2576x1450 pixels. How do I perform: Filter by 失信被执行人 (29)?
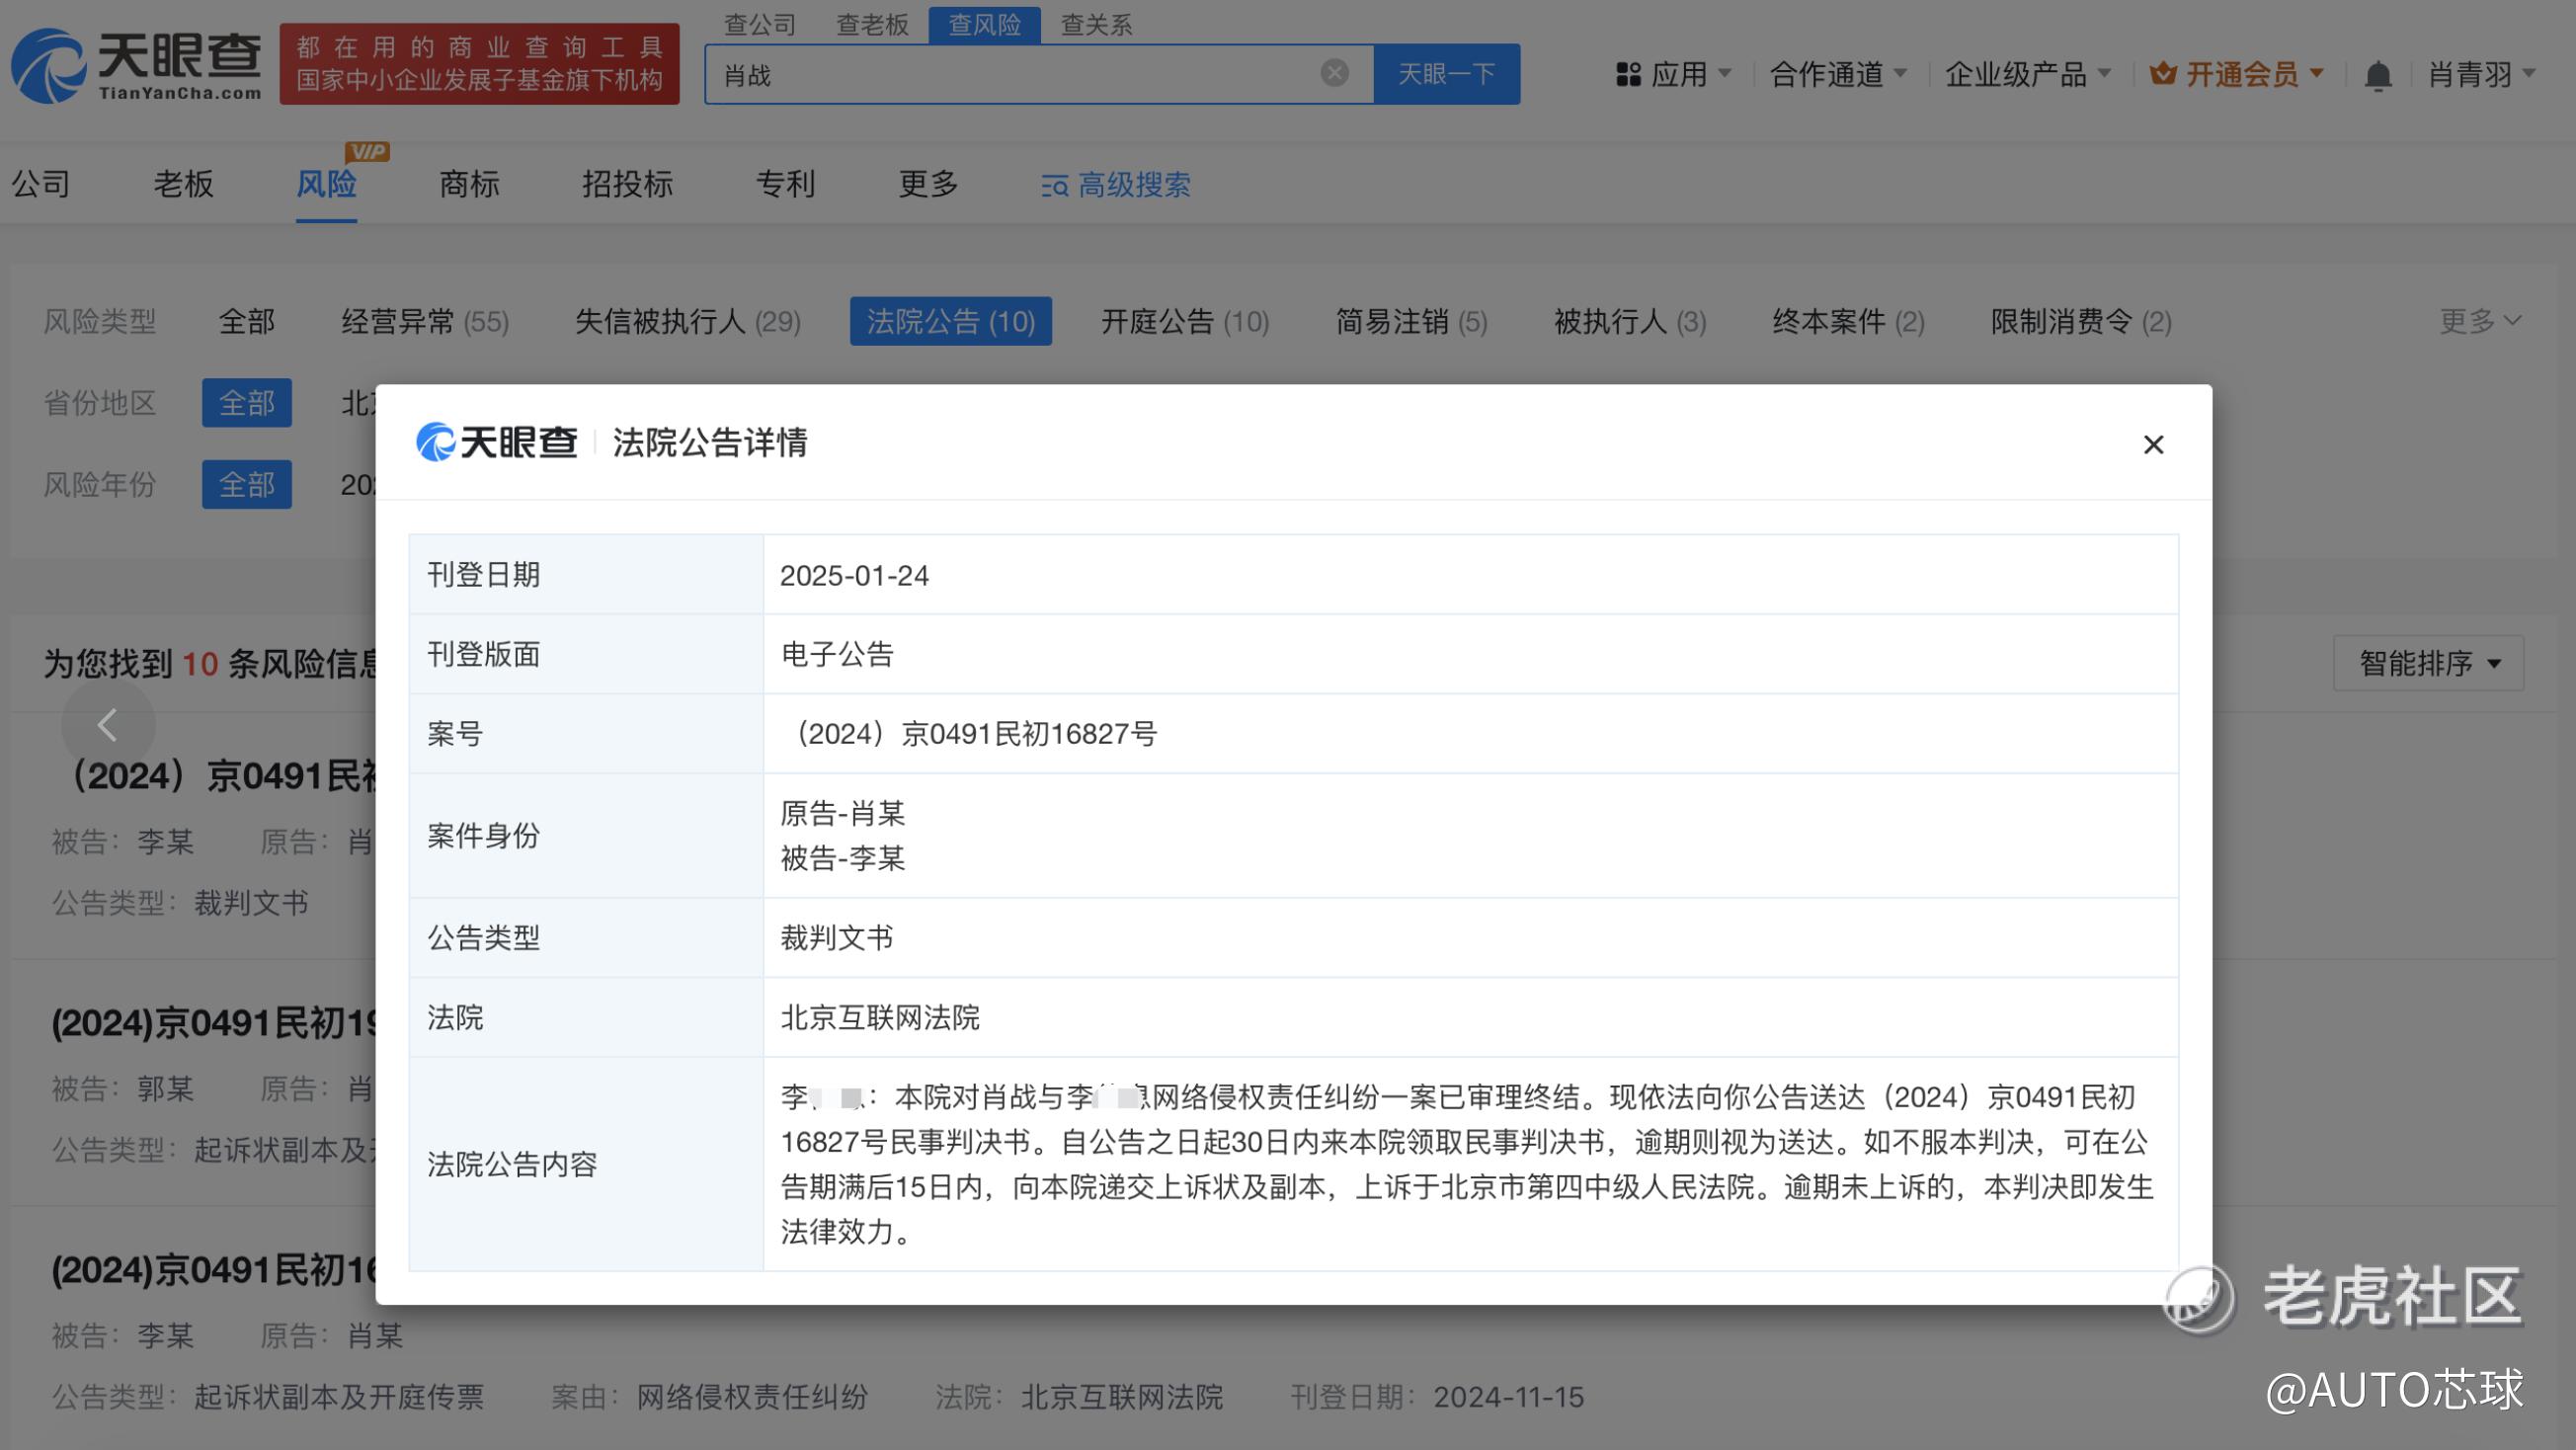687,322
